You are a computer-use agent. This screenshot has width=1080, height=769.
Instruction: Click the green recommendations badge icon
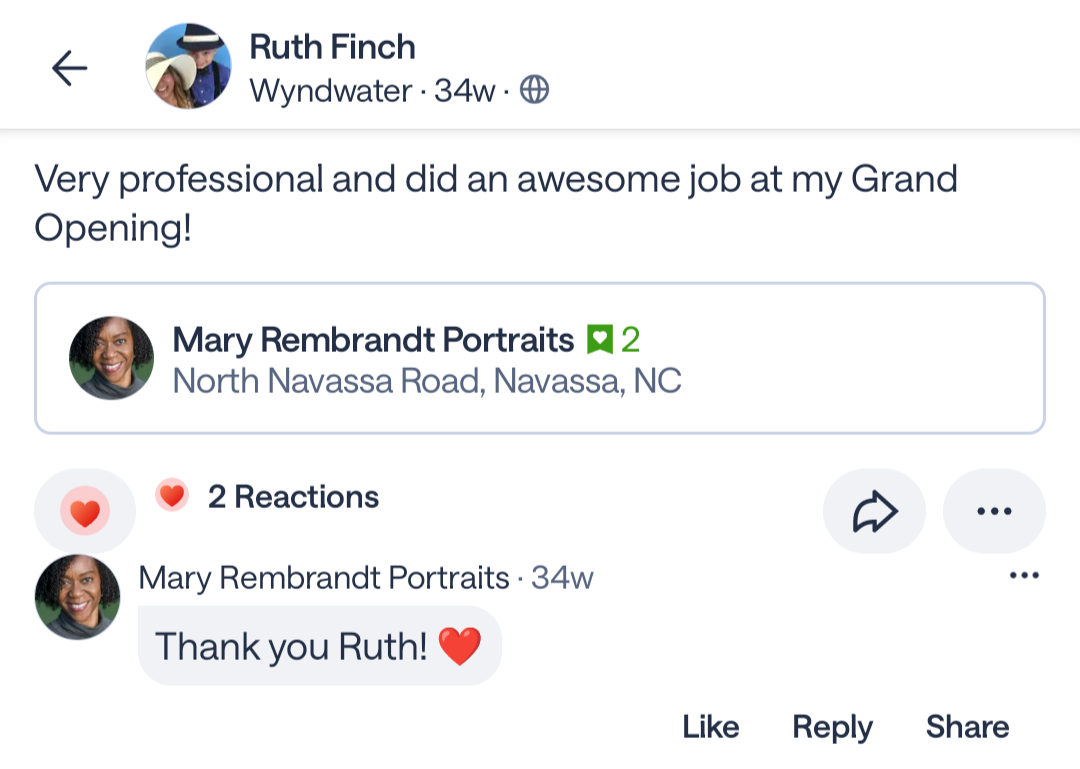pos(599,340)
